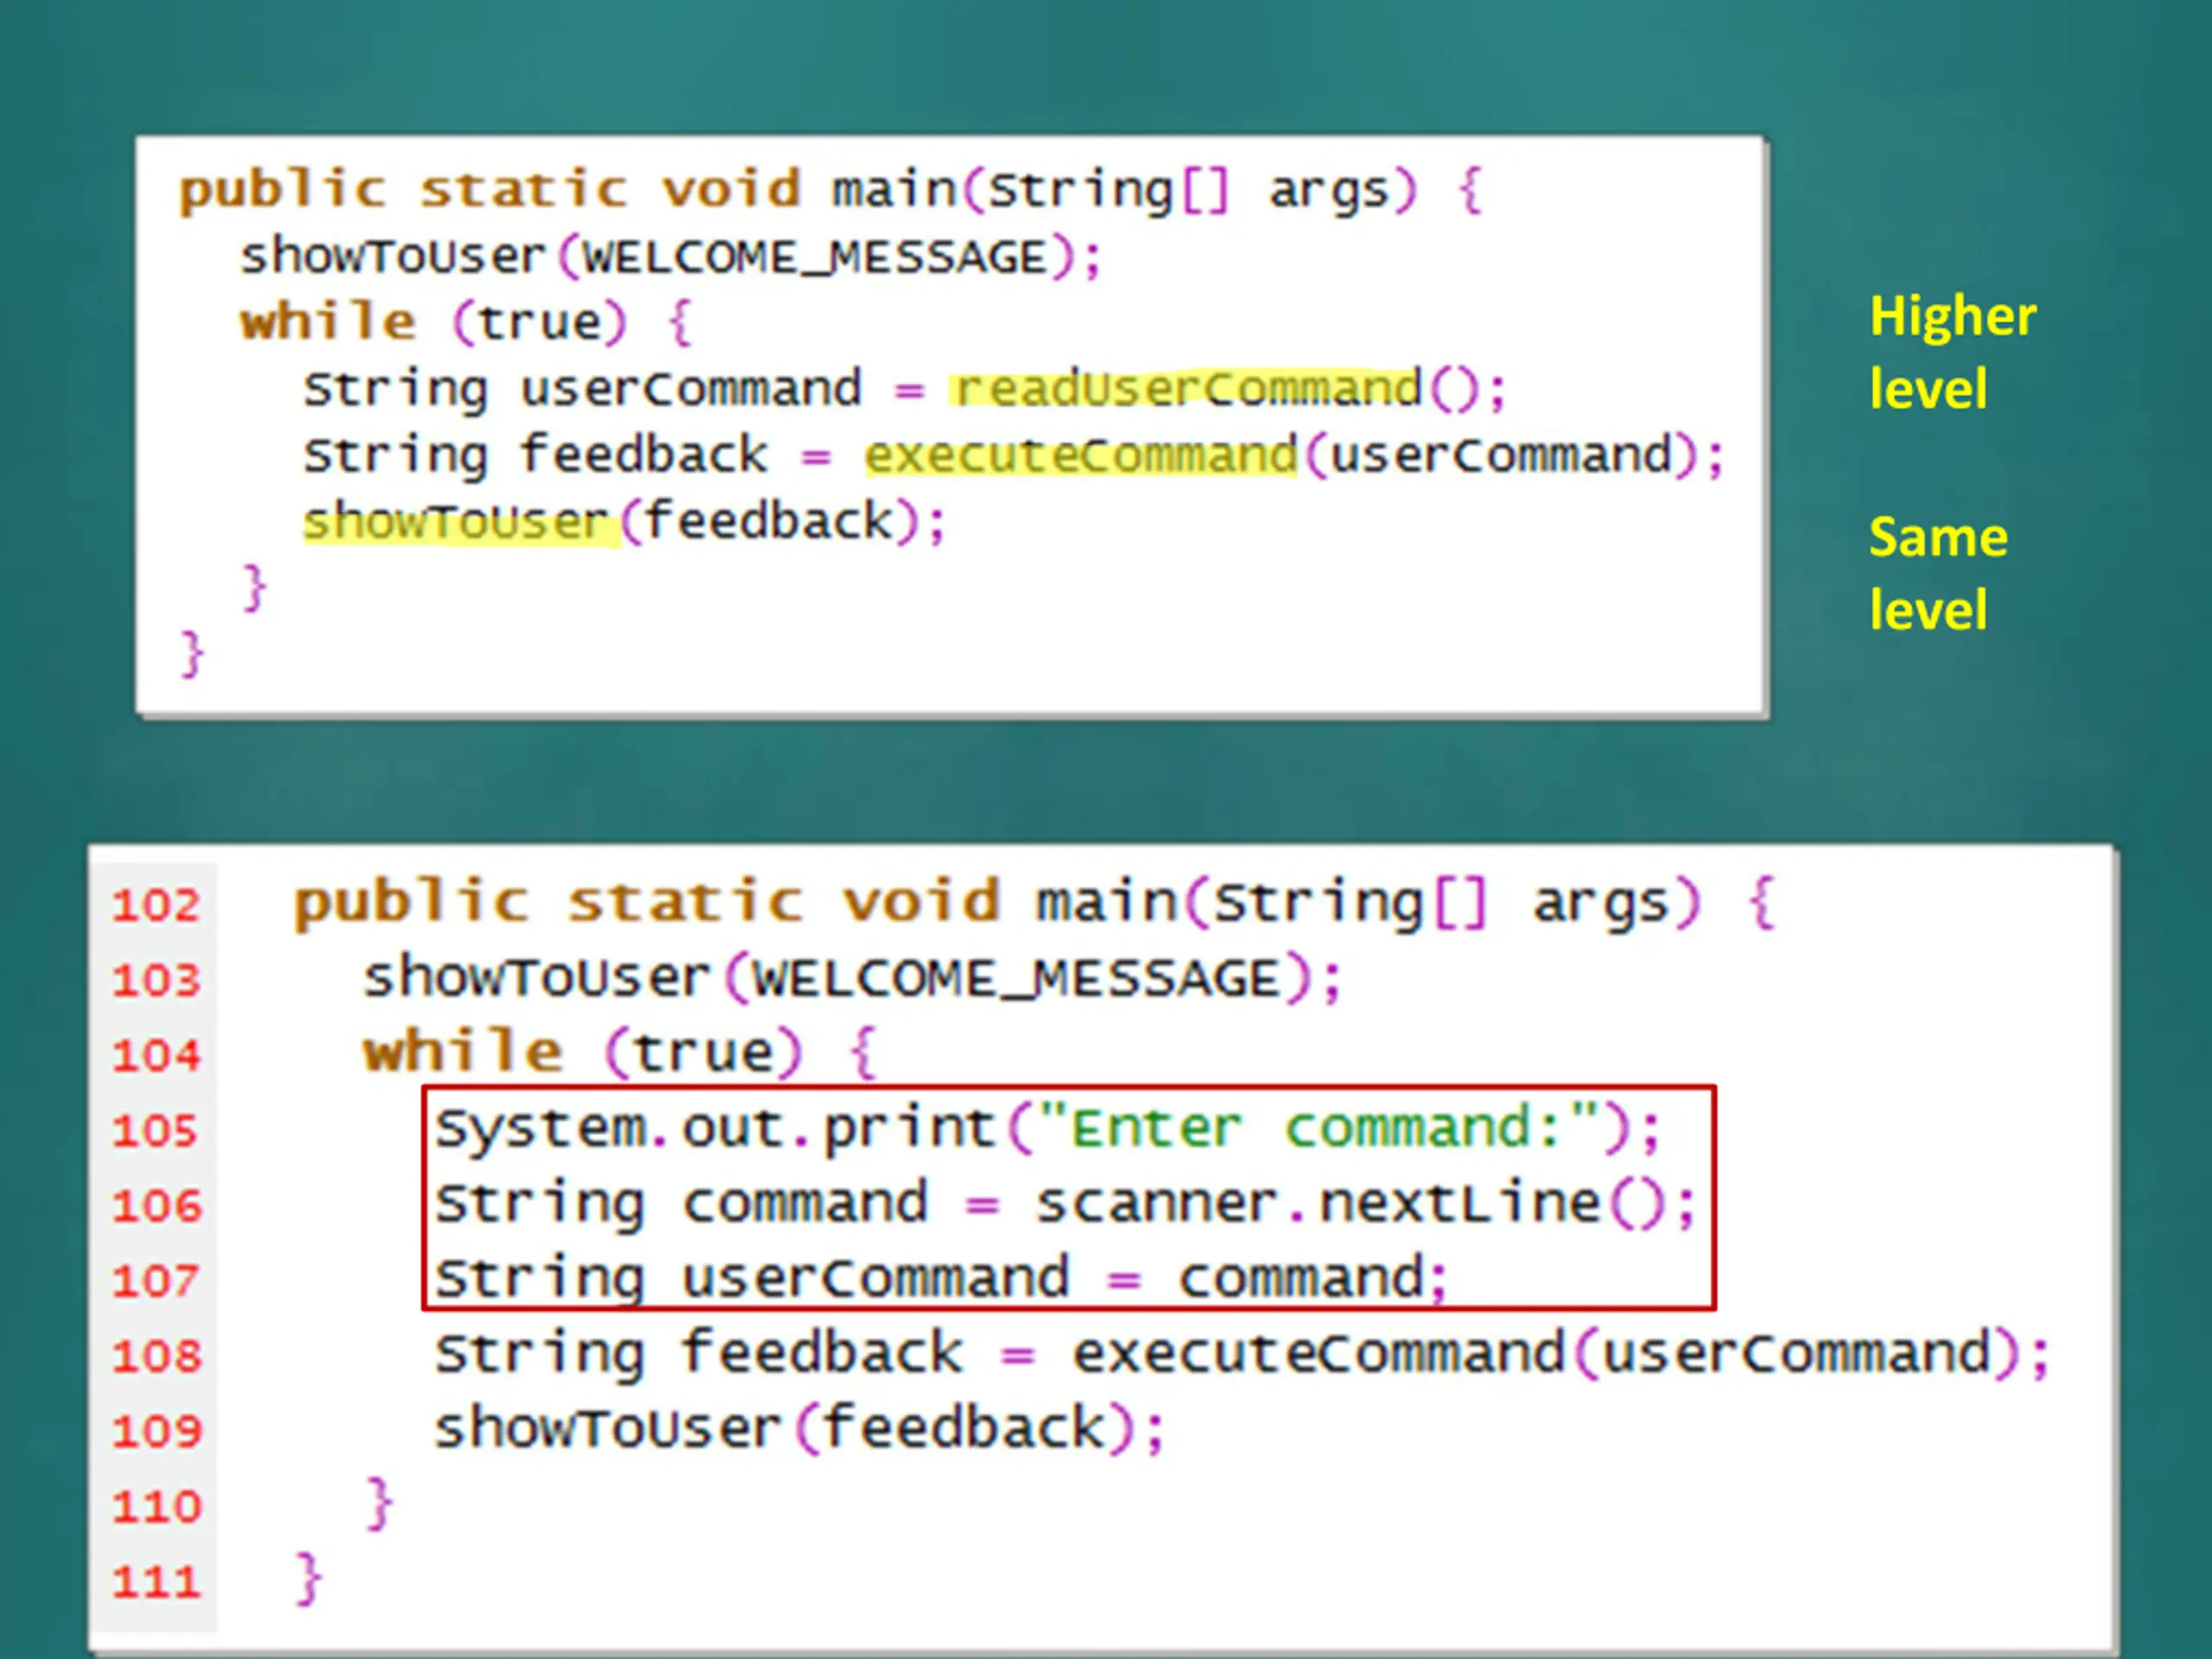This screenshot has width=2212, height=1659.
Task: Click line number 110
Action: [x=156, y=1506]
